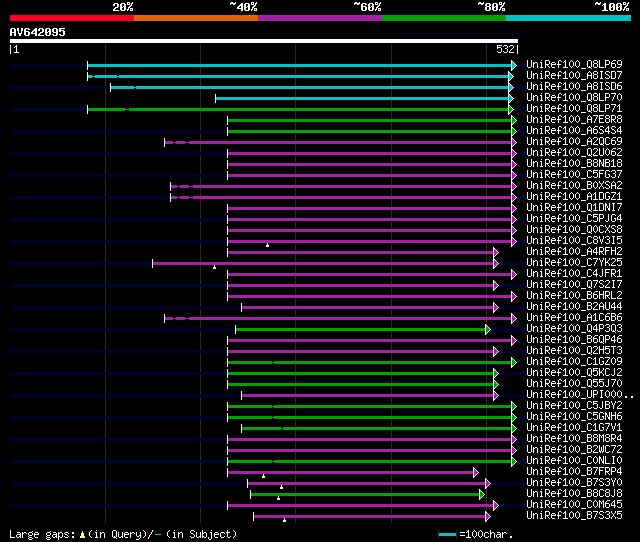Open the UniRef100_Q2H5T3 entry
The image size is (640, 542).
pos(574,351)
